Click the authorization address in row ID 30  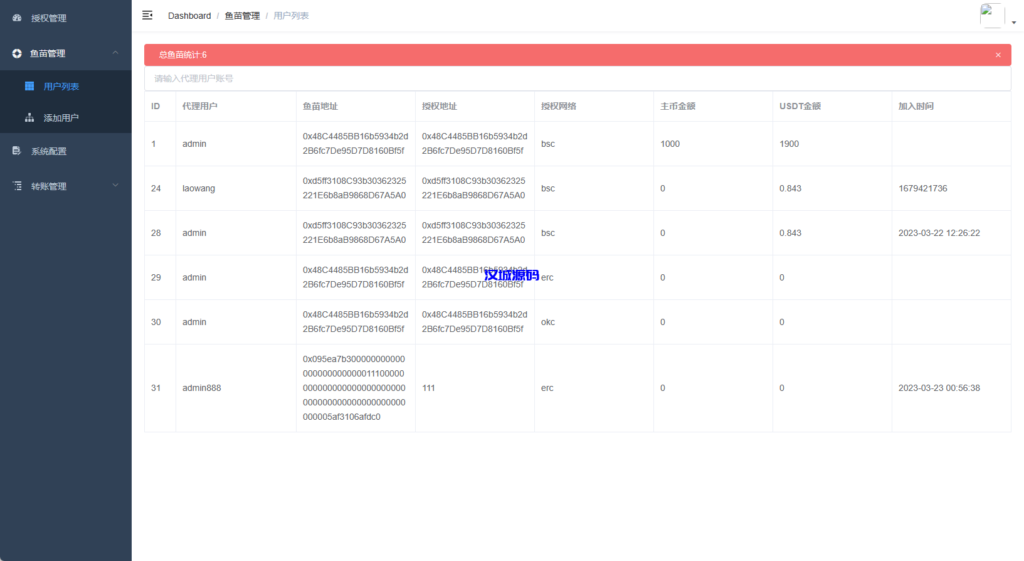pyautogui.click(x=475, y=322)
